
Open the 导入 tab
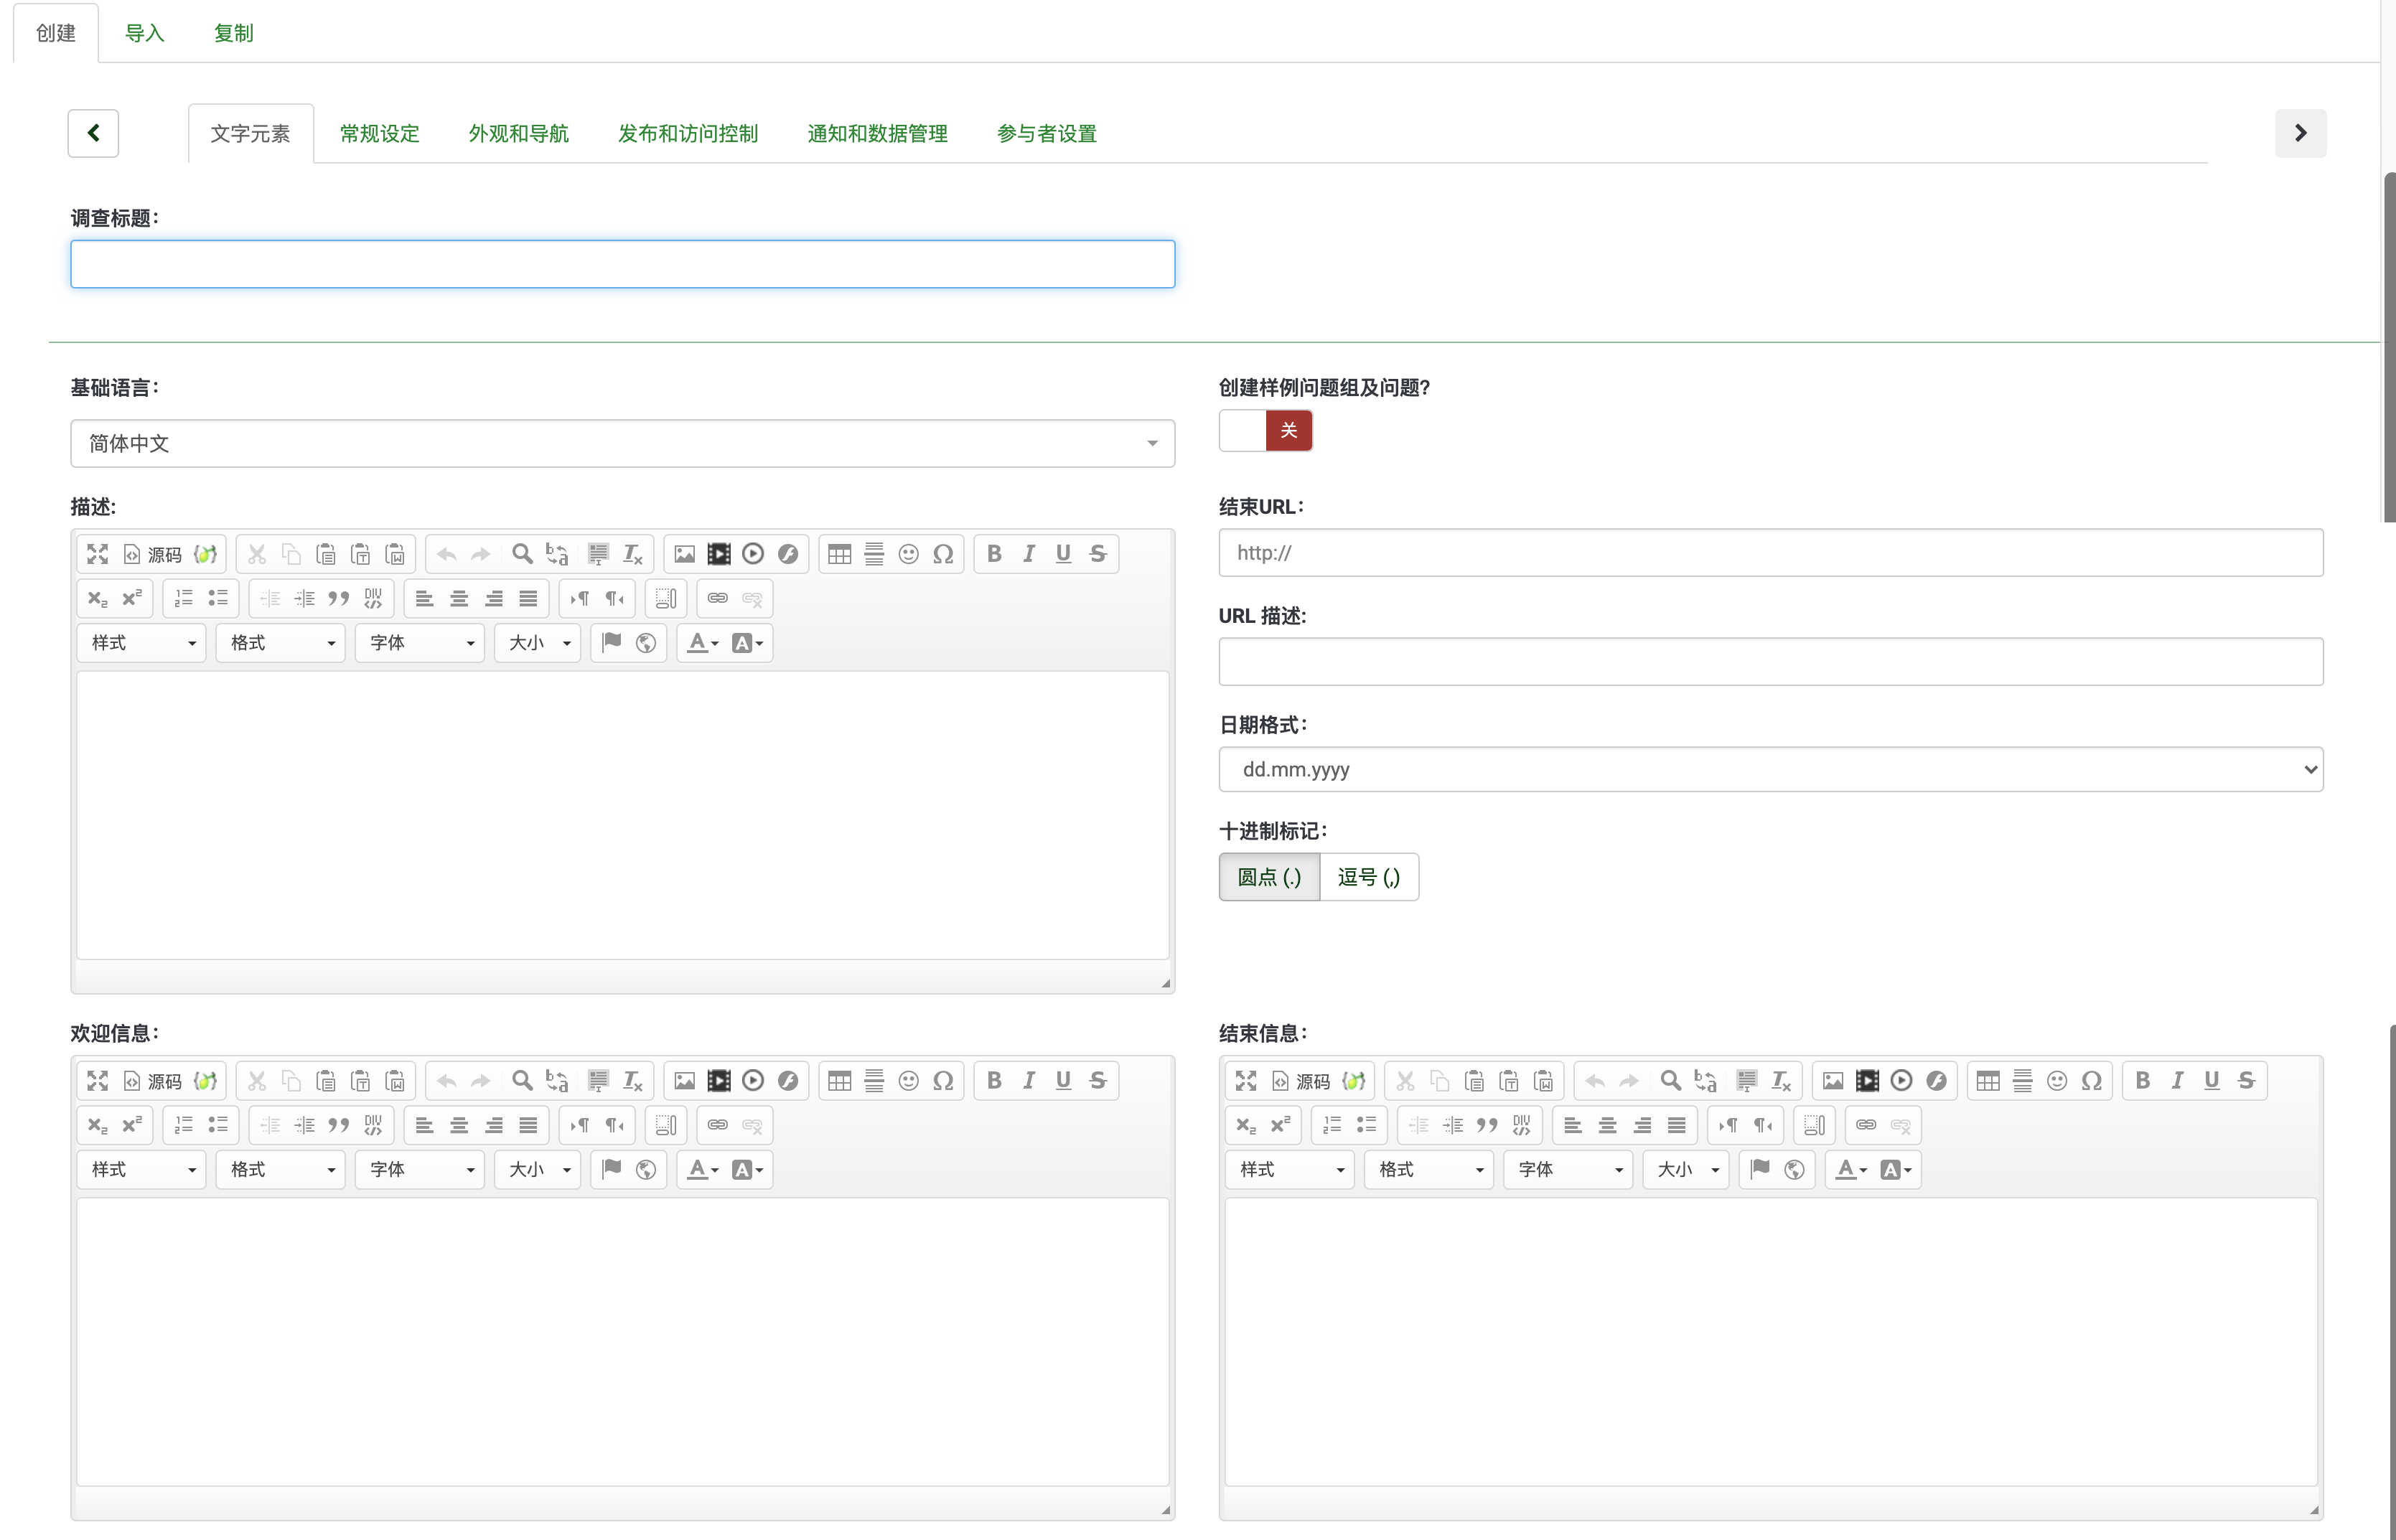(x=144, y=33)
